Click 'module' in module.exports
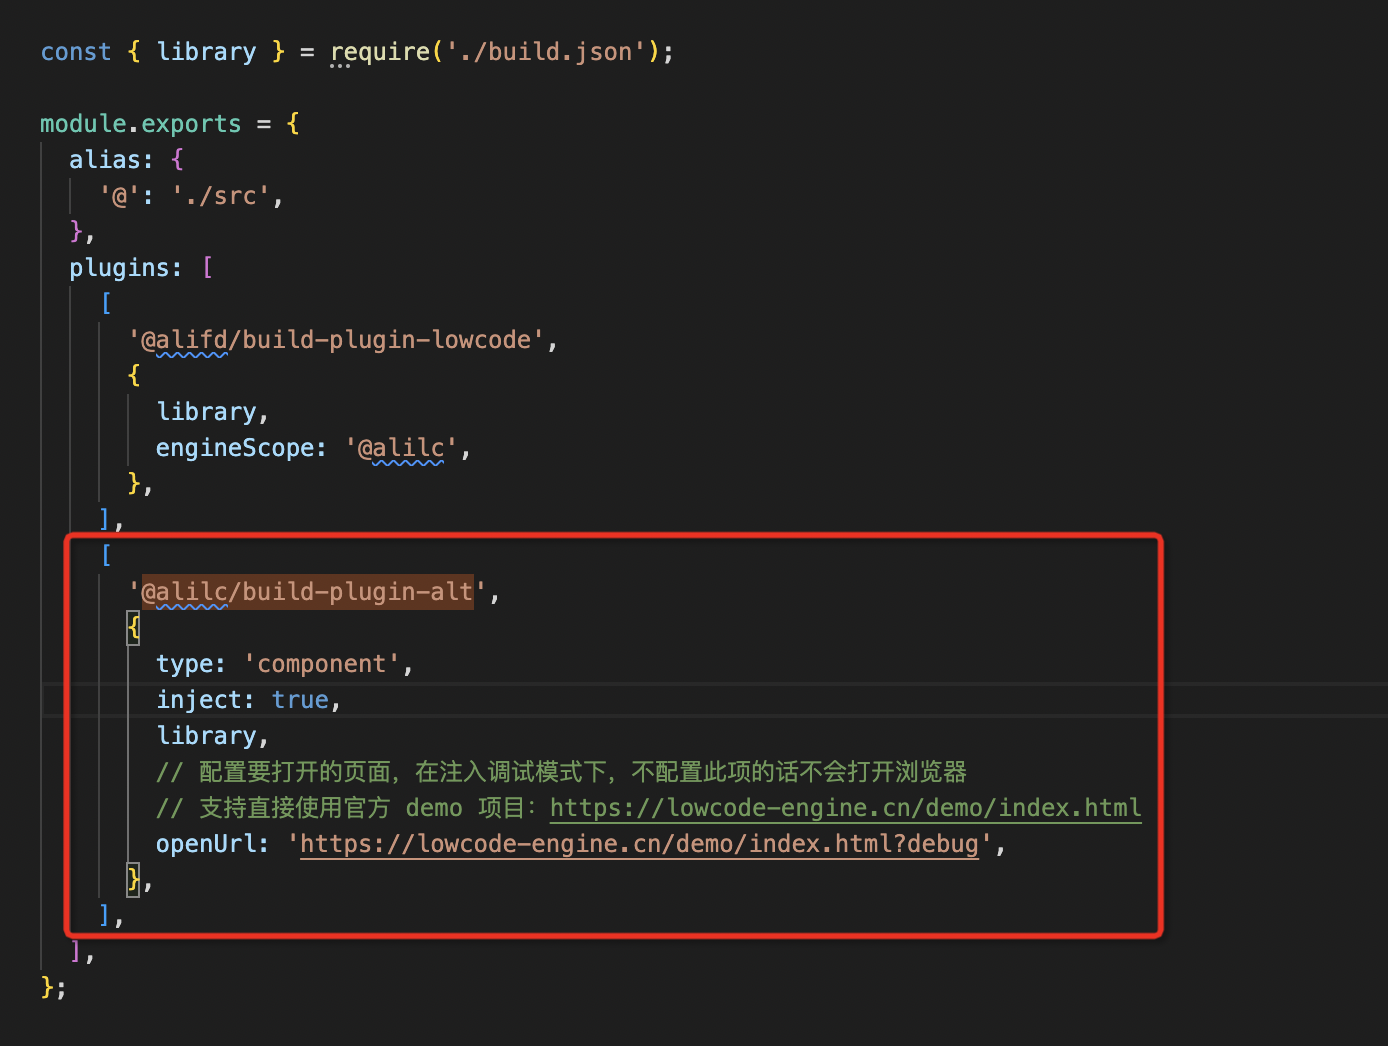Image resolution: width=1388 pixels, height=1046 pixels. (x=83, y=124)
